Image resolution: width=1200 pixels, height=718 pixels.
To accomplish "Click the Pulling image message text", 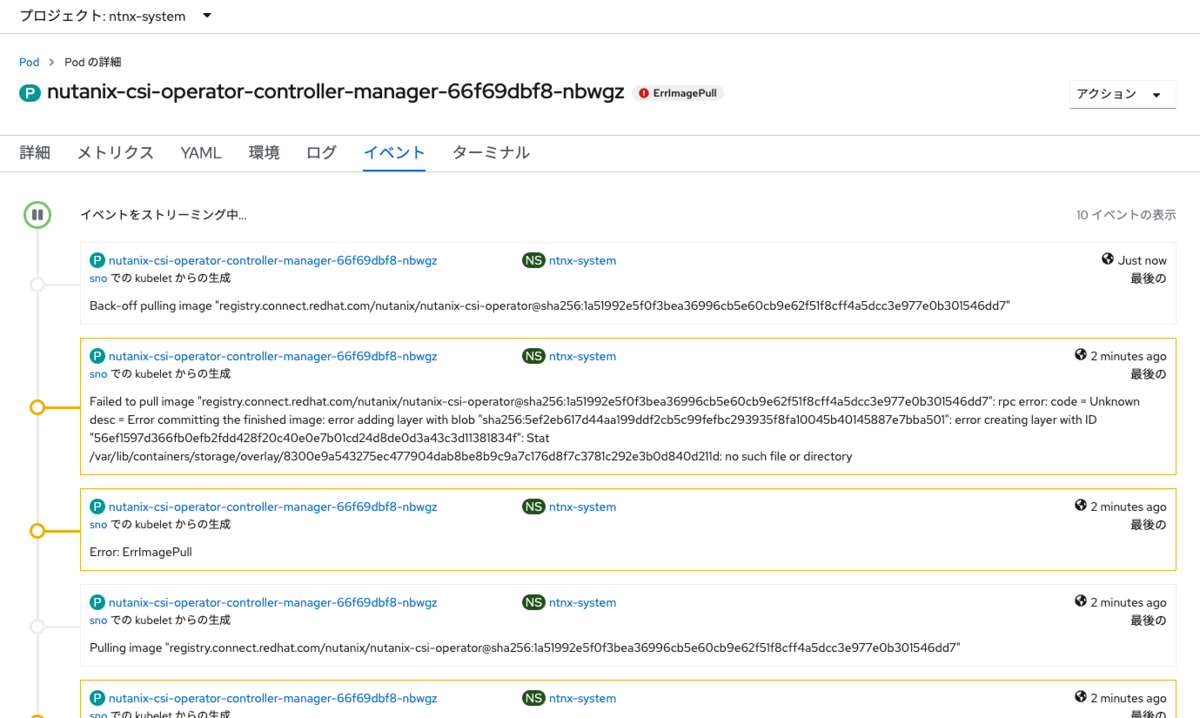I will [x=525, y=648].
